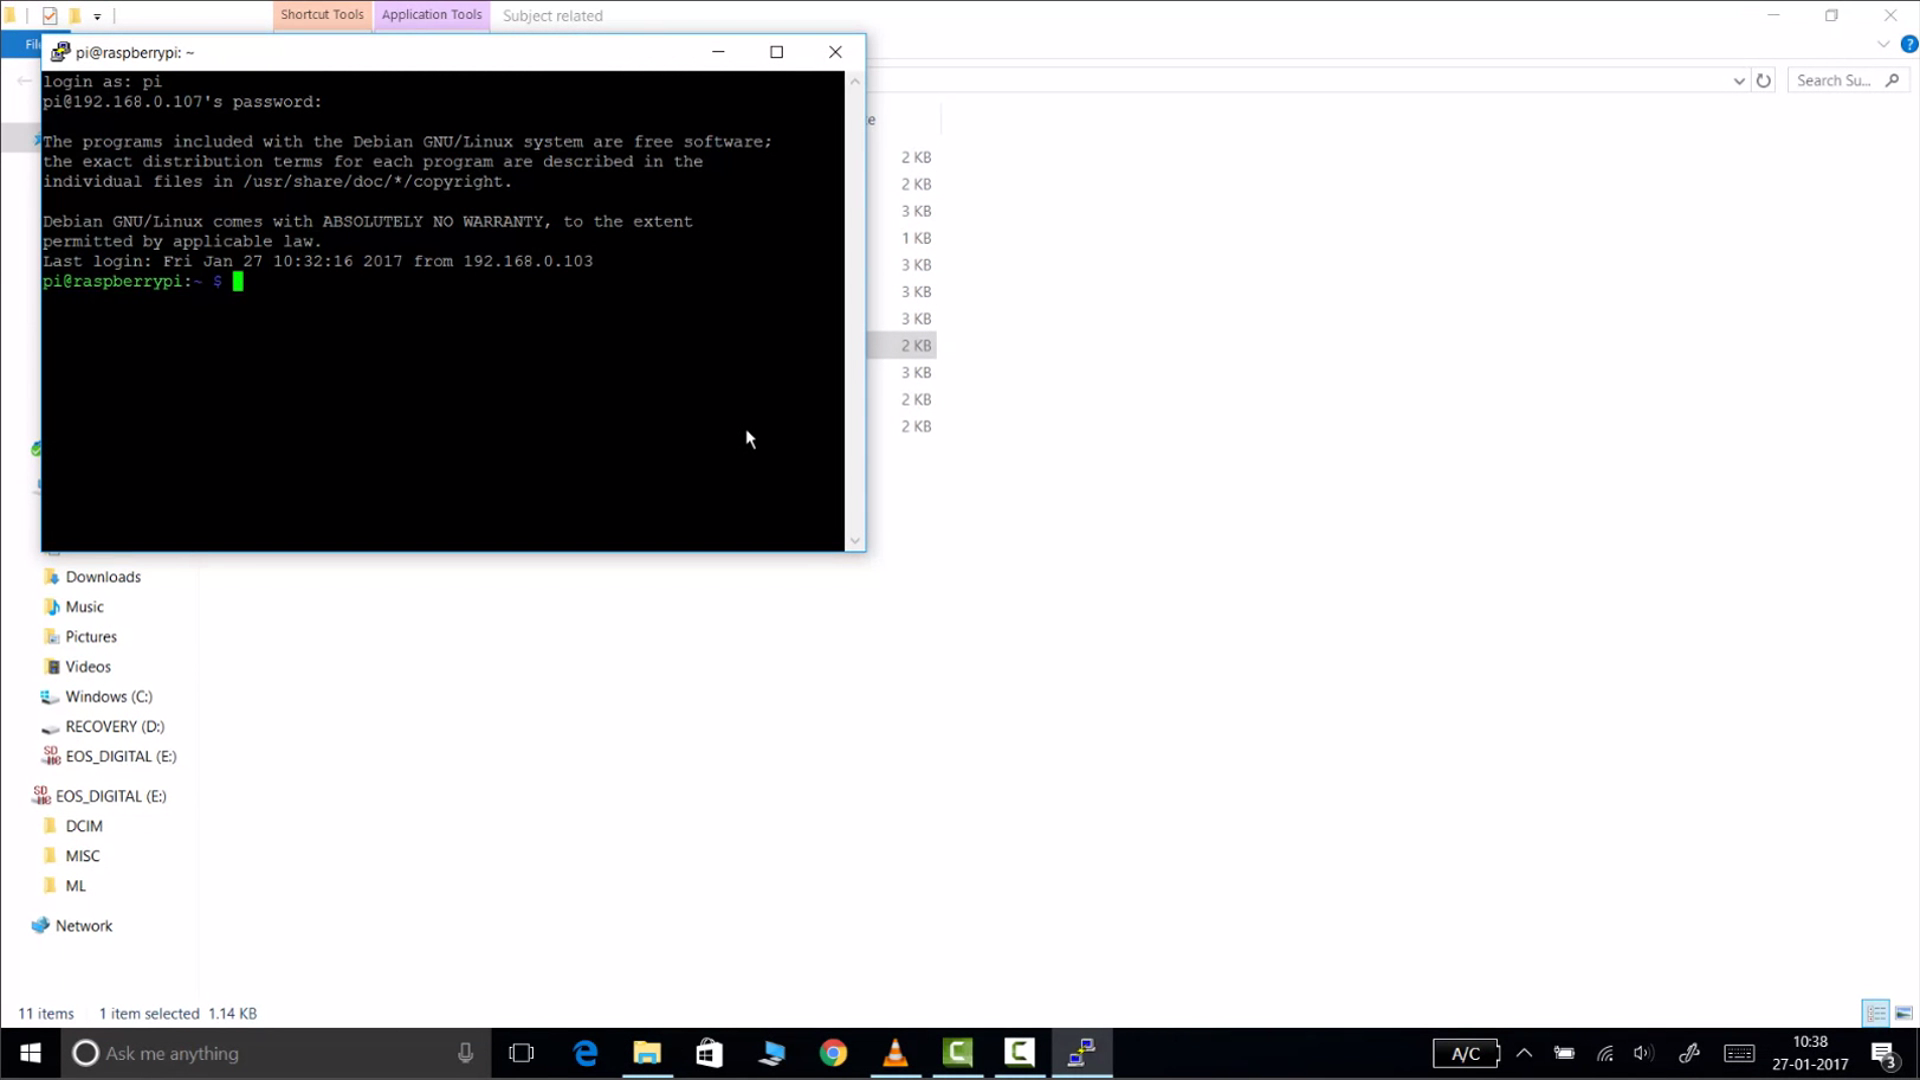Click the microphone icon in the search bar

click(466, 1053)
